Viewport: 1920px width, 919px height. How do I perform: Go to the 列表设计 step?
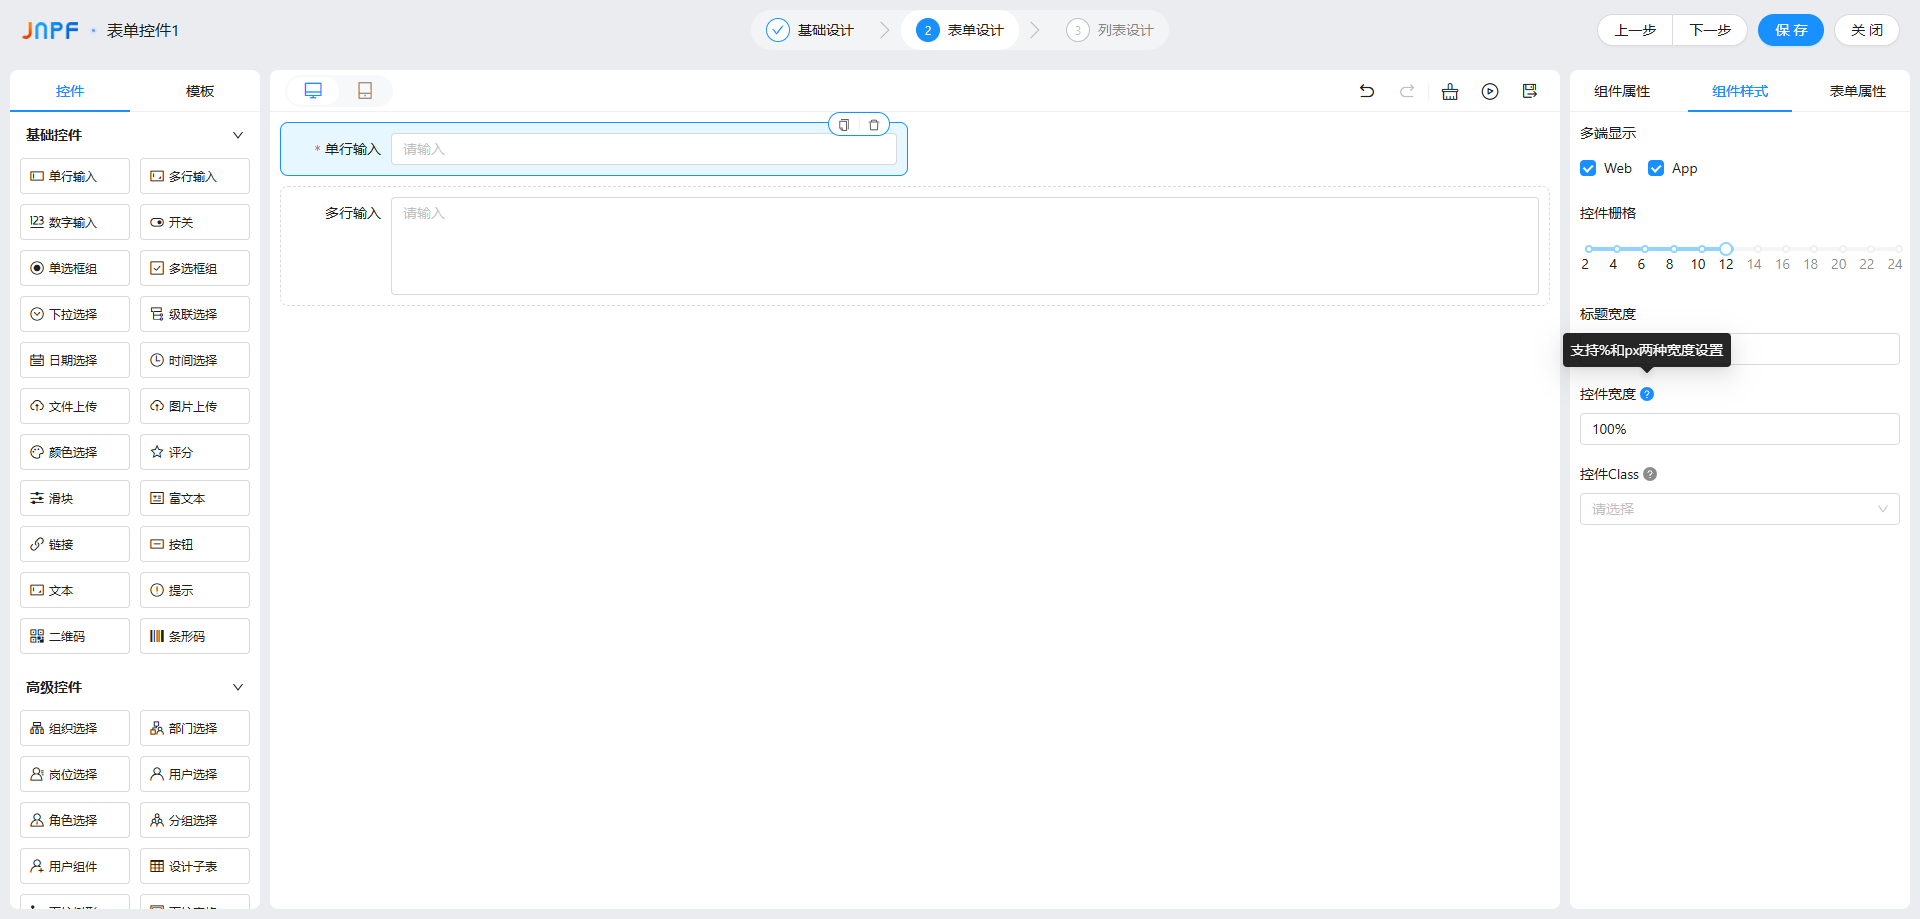(x=1110, y=30)
